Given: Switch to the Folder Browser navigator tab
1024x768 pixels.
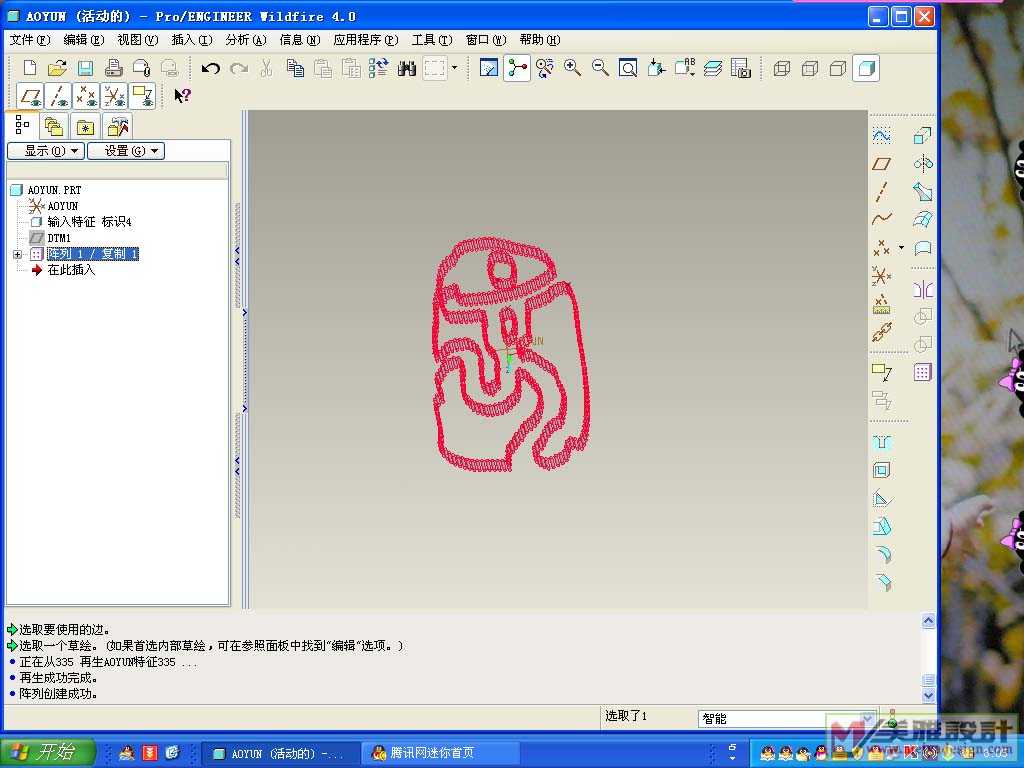Looking at the screenshot, I should [x=54, y=125].
